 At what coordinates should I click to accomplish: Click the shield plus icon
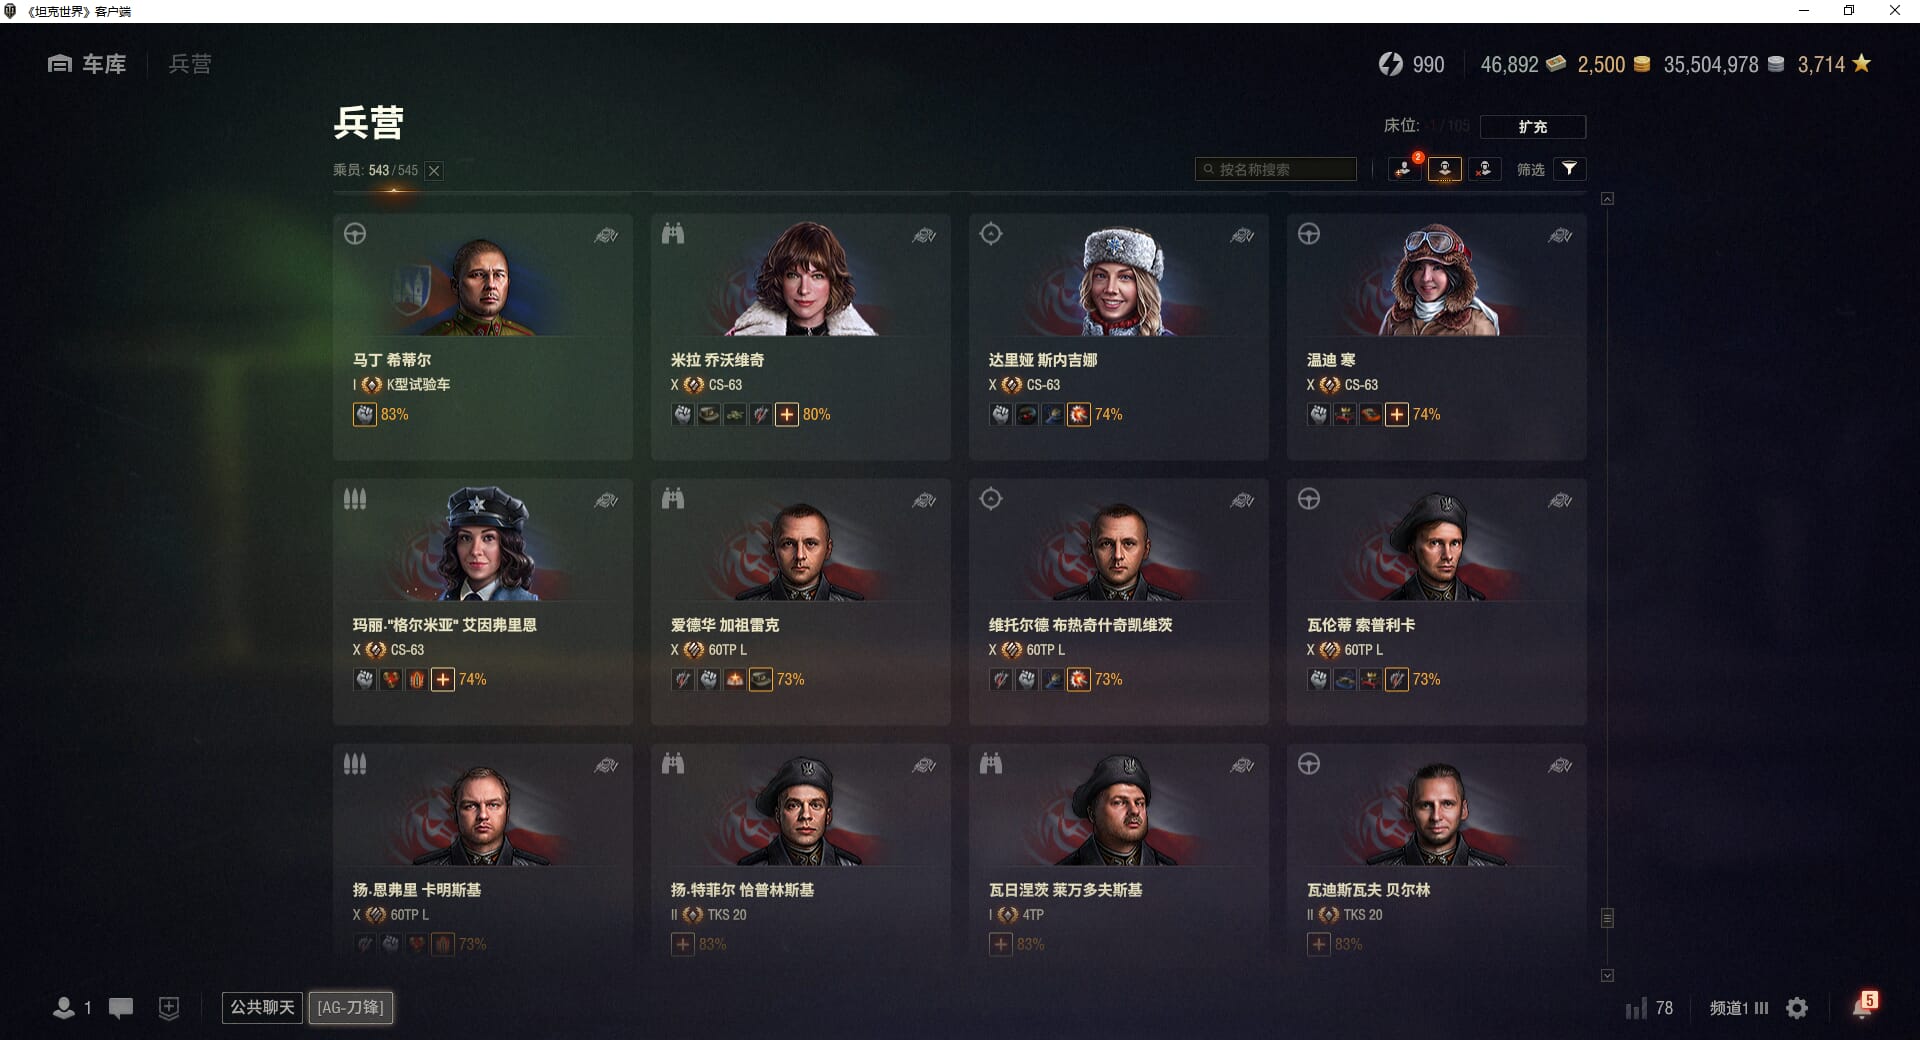pos(169,1008)
